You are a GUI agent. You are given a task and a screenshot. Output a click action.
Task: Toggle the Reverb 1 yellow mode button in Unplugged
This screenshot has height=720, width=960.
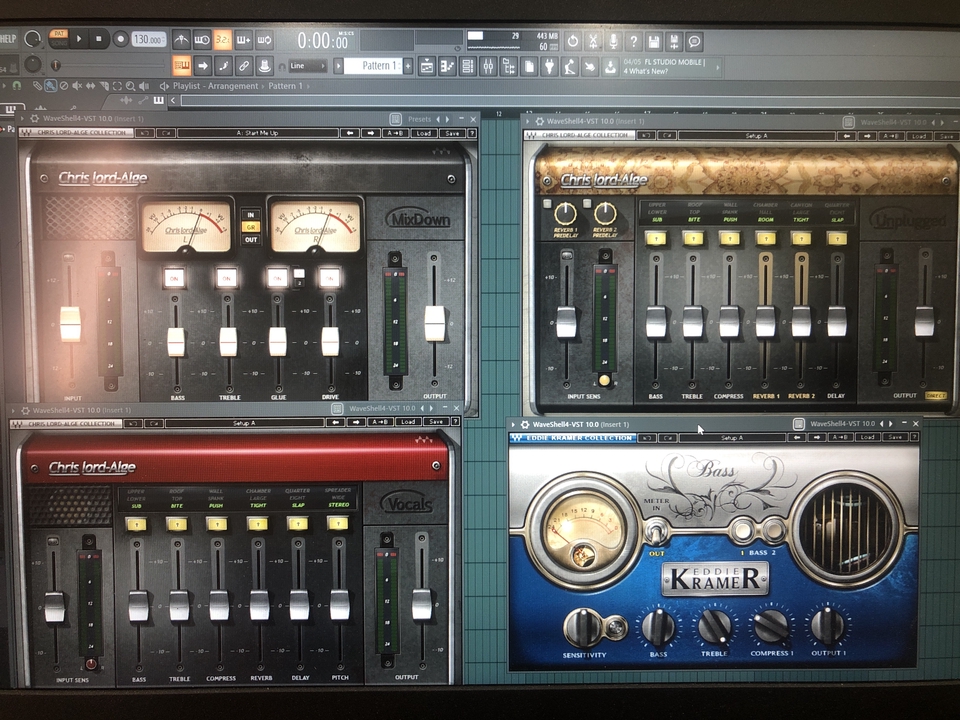click(x=766, y=238)
